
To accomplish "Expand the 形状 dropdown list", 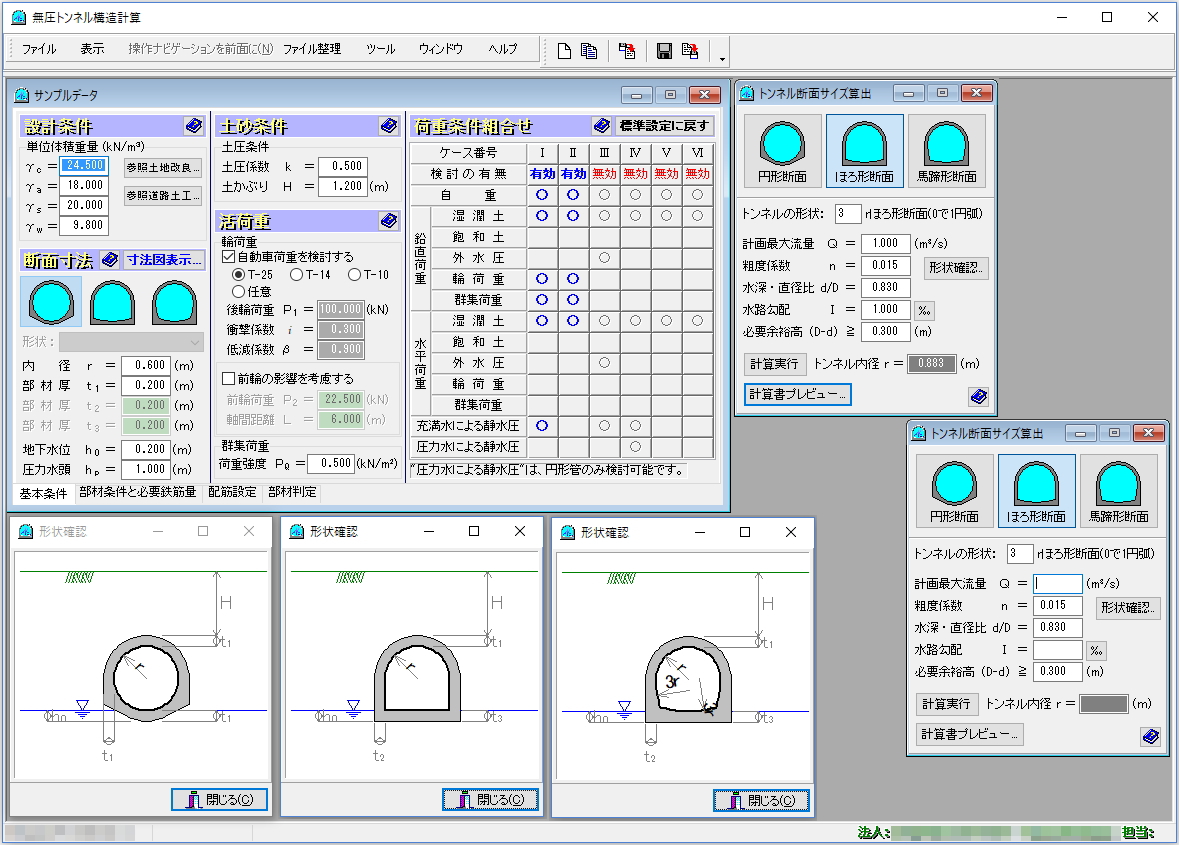I will [132, 342].
